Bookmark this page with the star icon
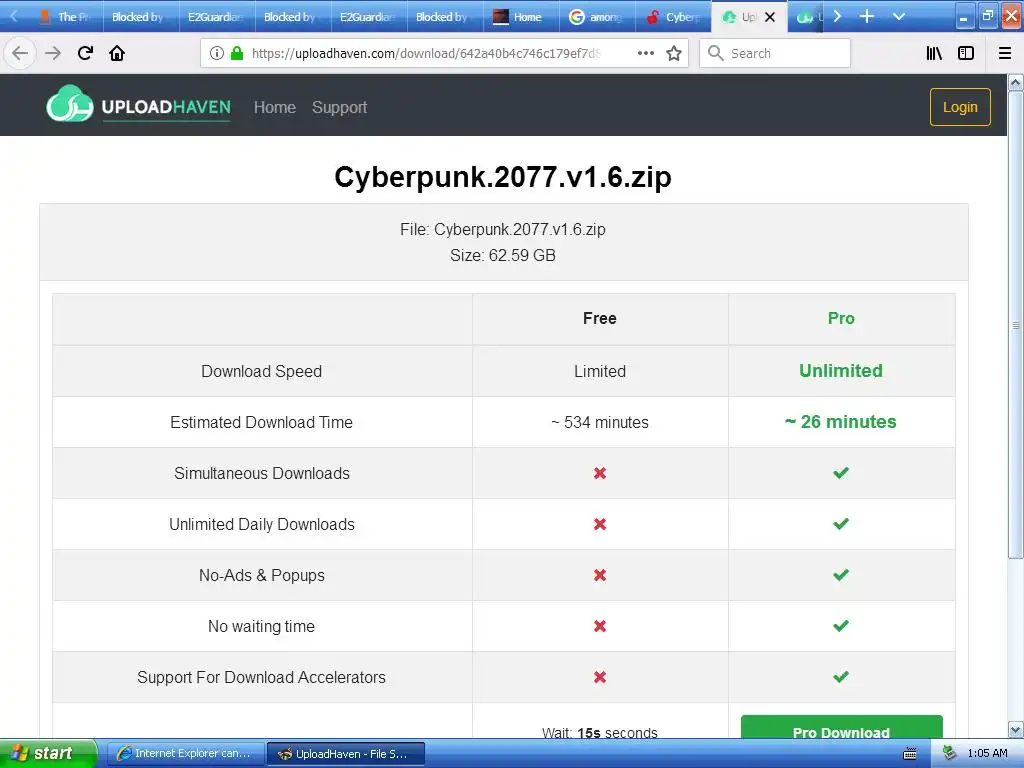1024x768 pixels. [x=674, y=54]
